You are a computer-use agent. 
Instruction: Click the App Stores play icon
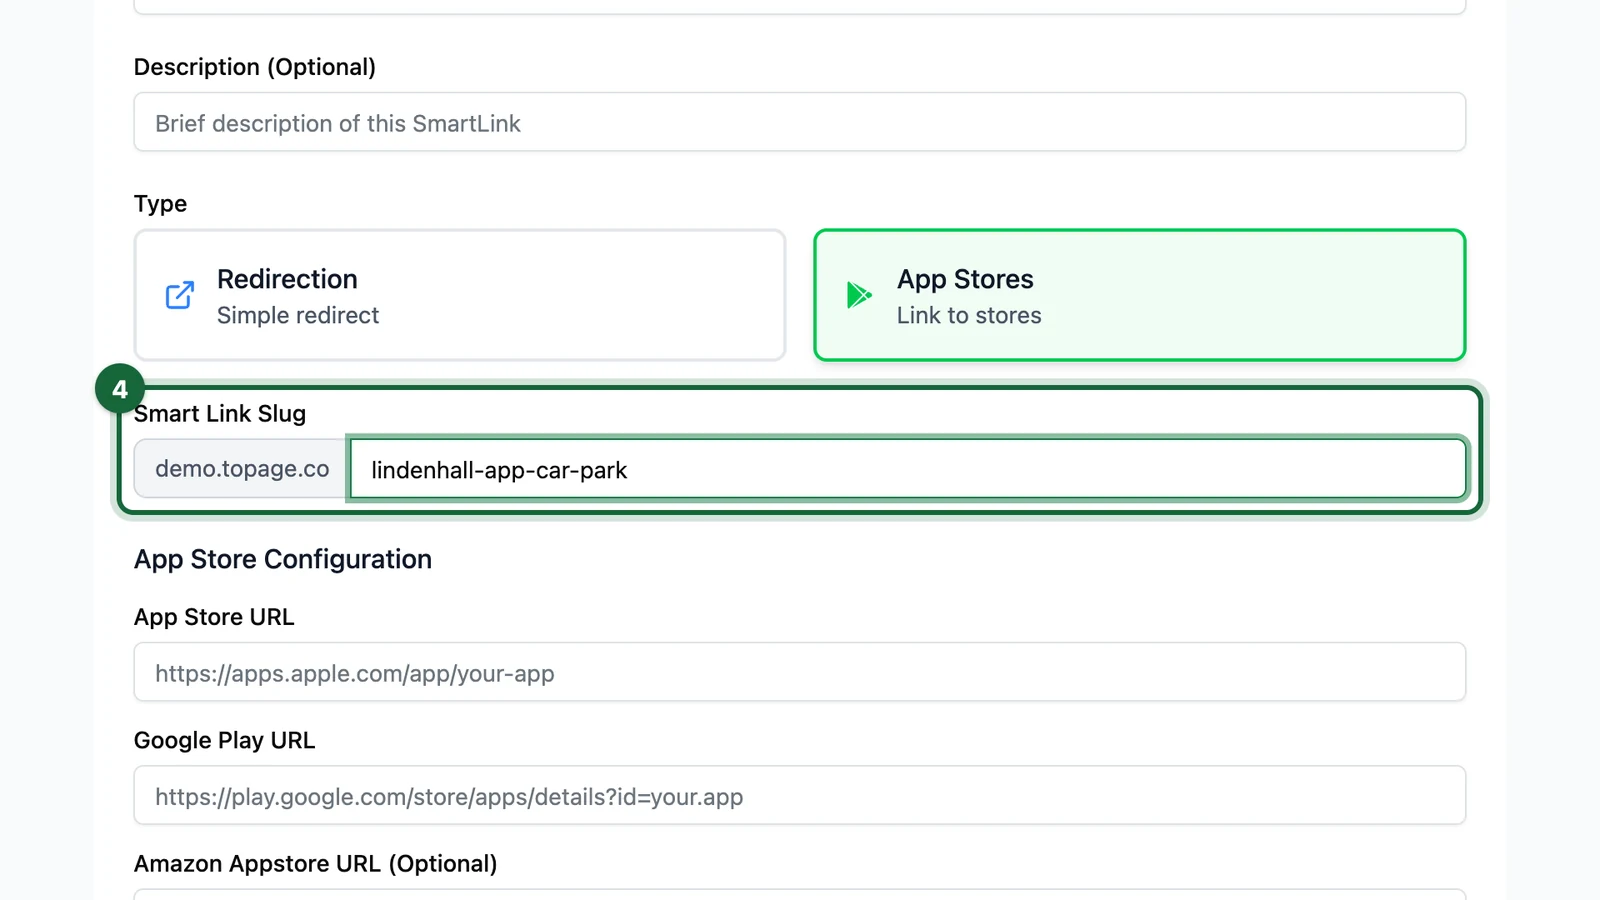click(x=859, y=295)
